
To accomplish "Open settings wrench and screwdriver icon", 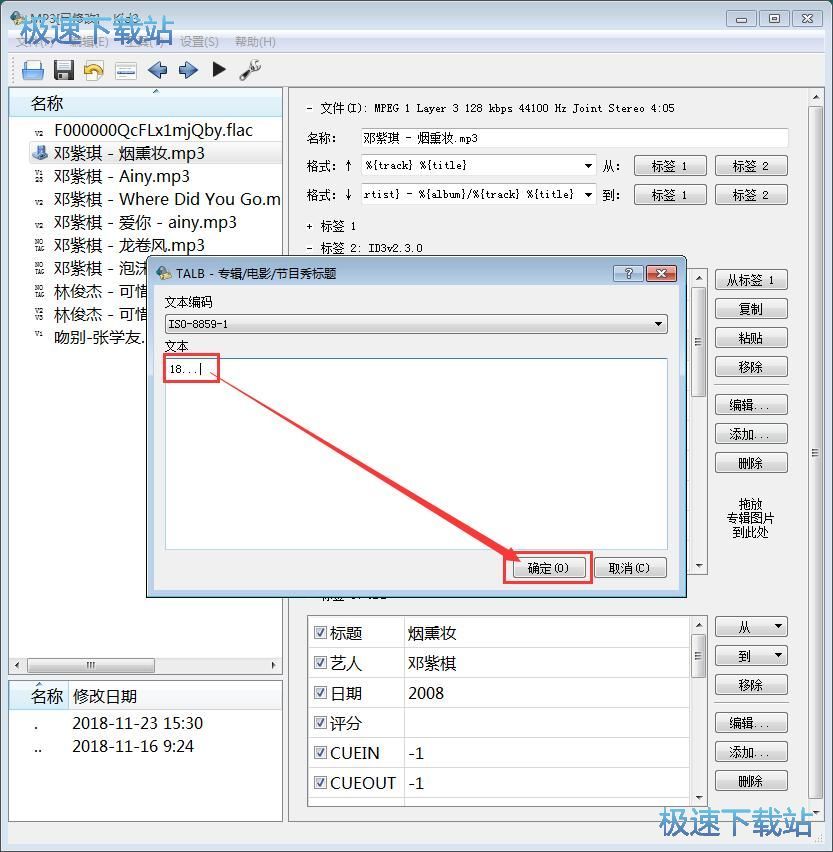I will pos(250,70).
